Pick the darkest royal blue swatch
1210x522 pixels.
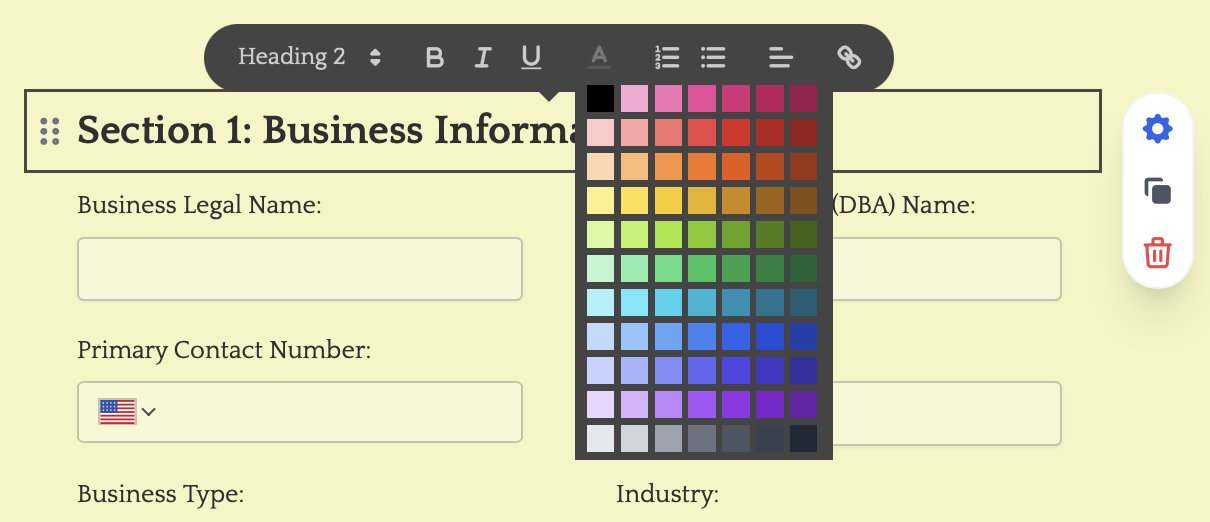click(804, 336)
